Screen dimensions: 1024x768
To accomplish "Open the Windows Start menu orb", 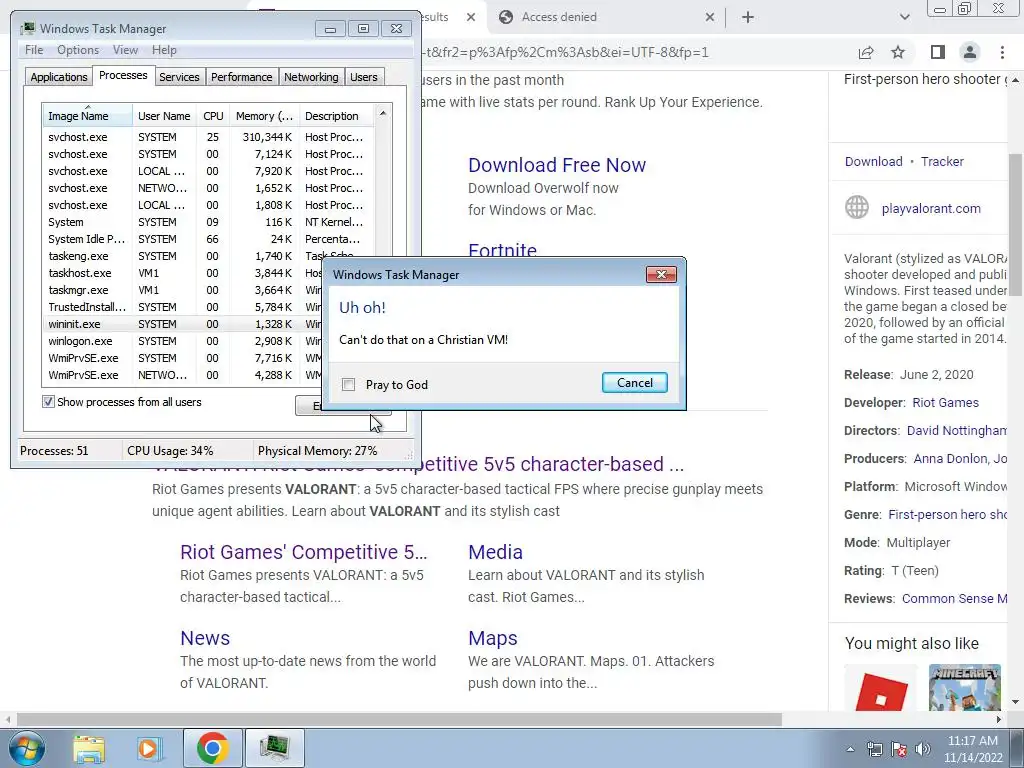I will [27, 748].
